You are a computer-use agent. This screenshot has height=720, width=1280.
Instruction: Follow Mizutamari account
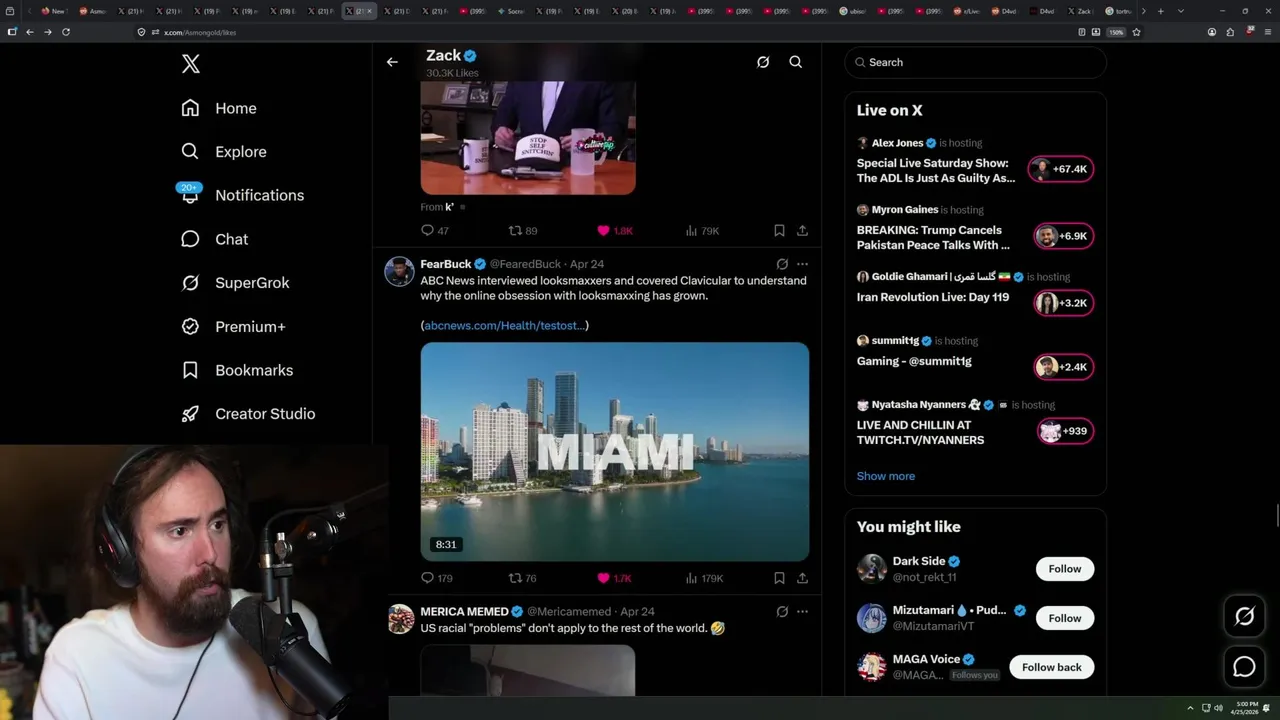(1065, 618)
